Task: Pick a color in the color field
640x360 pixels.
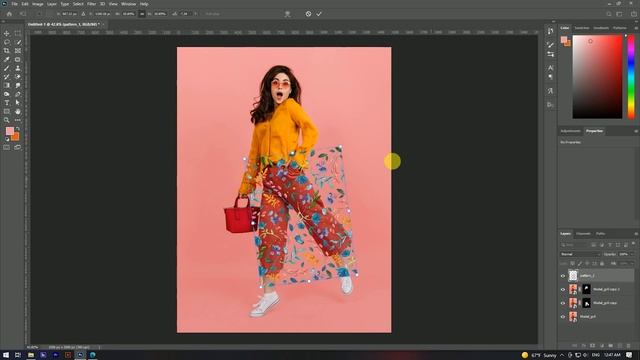Action: pyautogui.click(x=598, y=77)
